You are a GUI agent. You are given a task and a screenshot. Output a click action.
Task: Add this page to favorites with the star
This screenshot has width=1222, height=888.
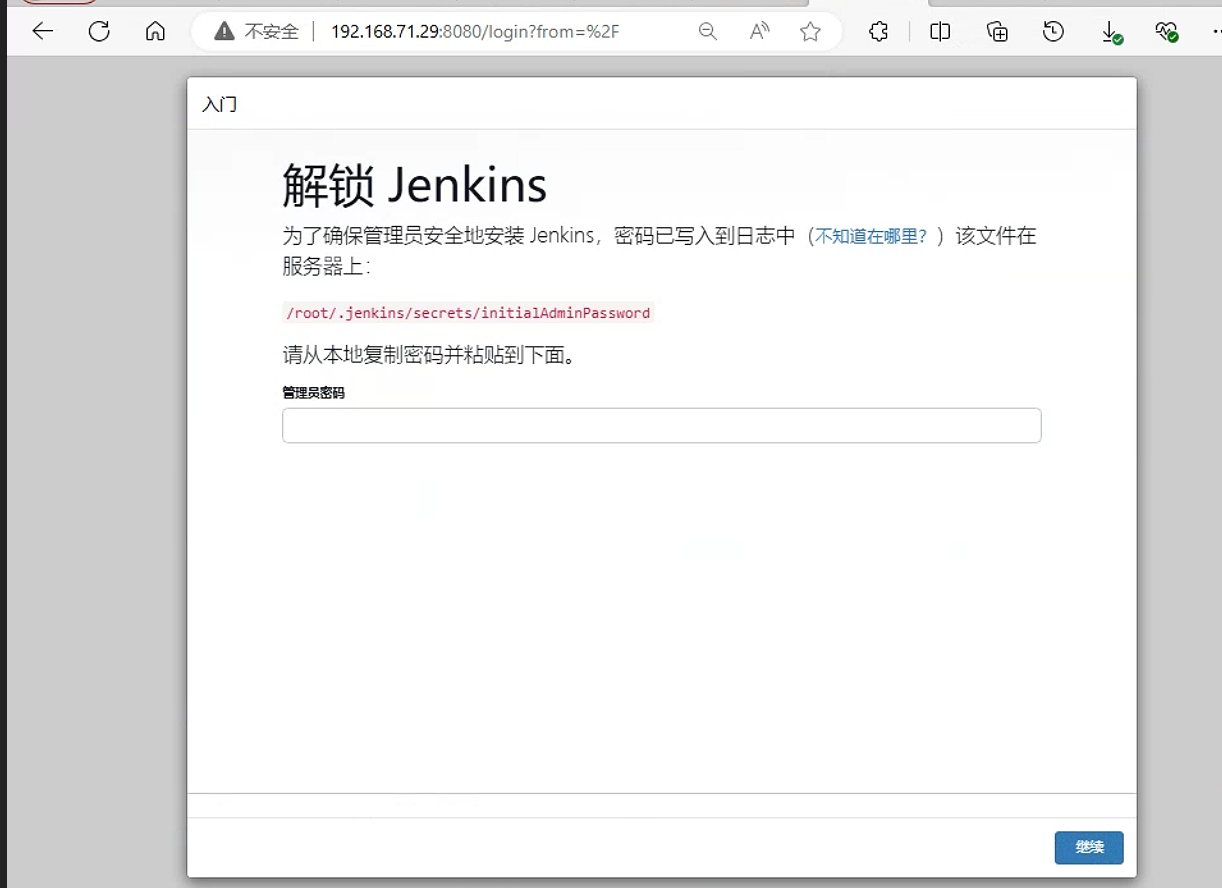click(x=811, y=31)
